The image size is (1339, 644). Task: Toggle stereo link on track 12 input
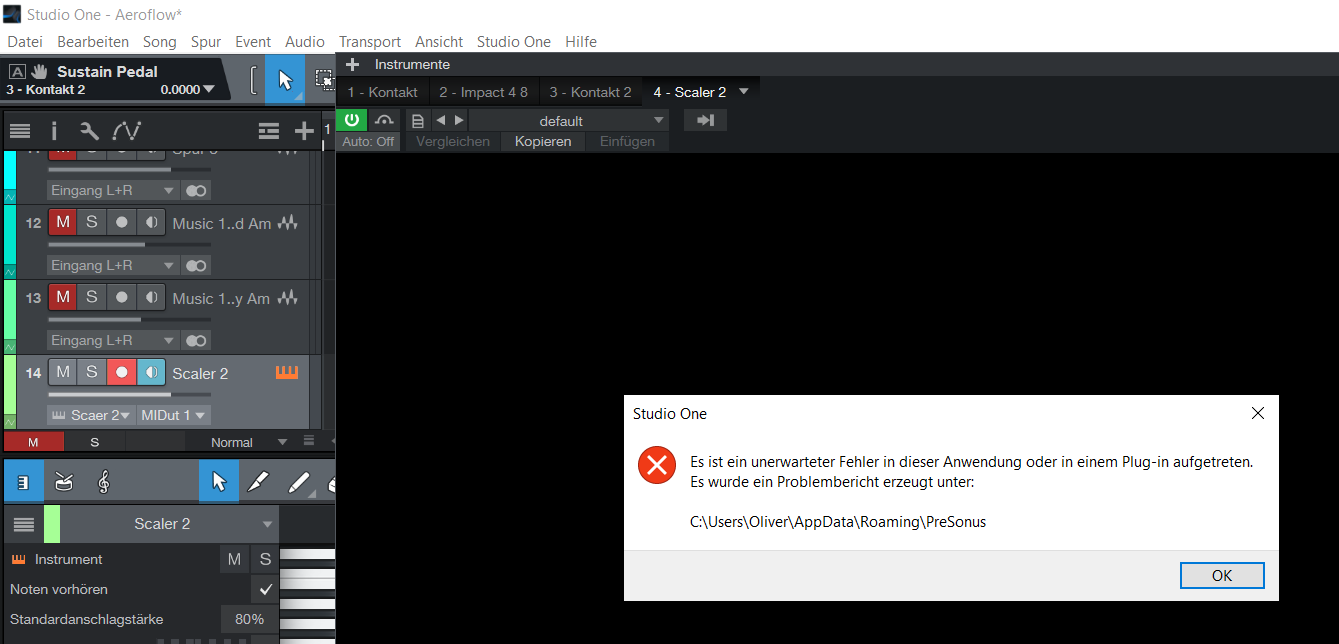click(x=196, y=265)
